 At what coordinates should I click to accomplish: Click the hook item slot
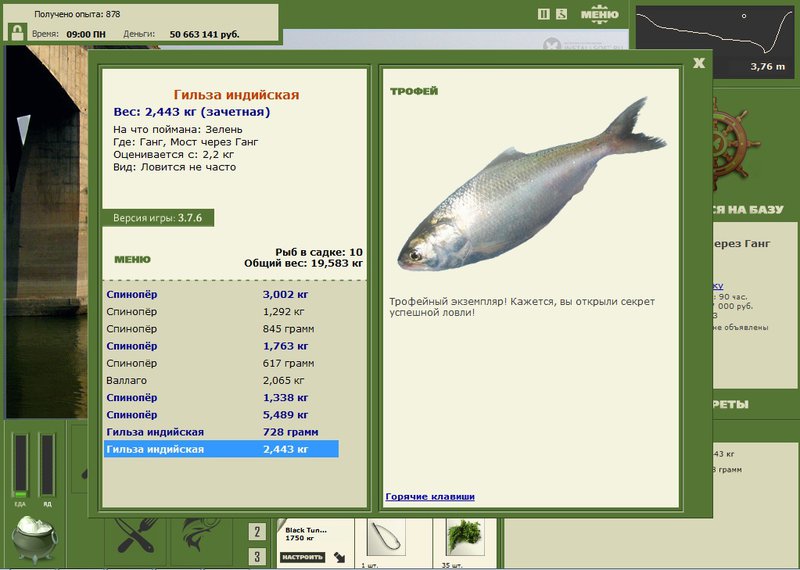tap(386, 538)
